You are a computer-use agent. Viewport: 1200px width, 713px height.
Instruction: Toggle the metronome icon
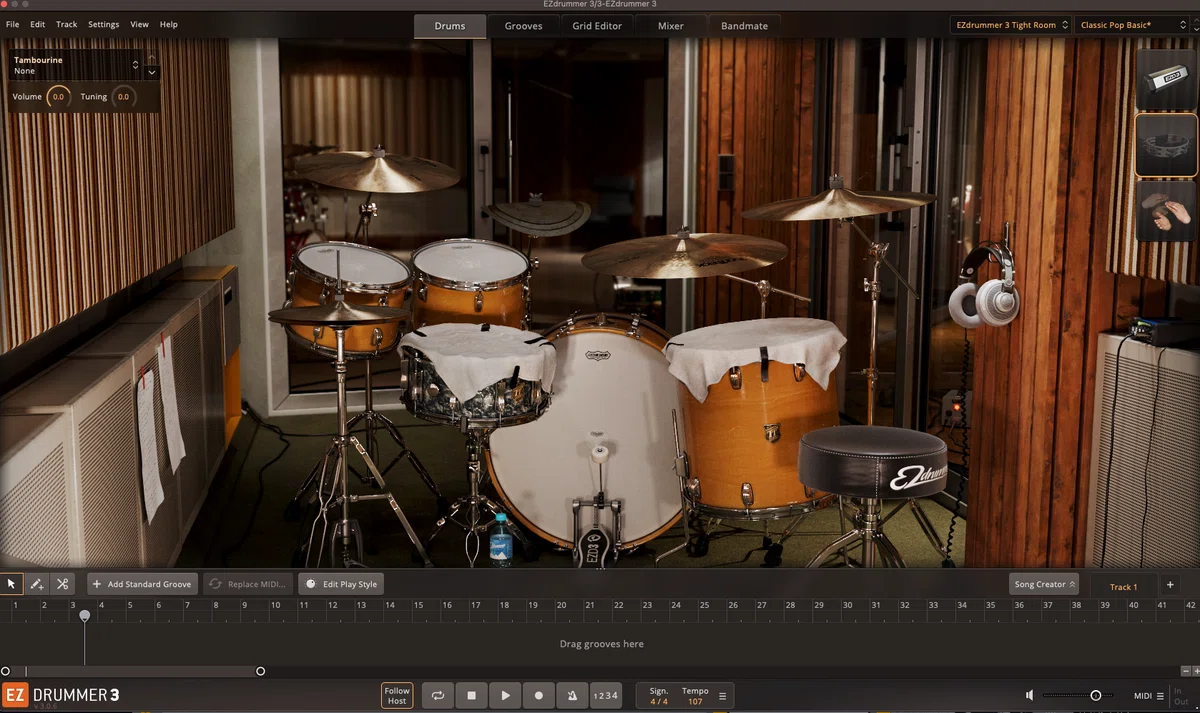click(x=572, y=695)
